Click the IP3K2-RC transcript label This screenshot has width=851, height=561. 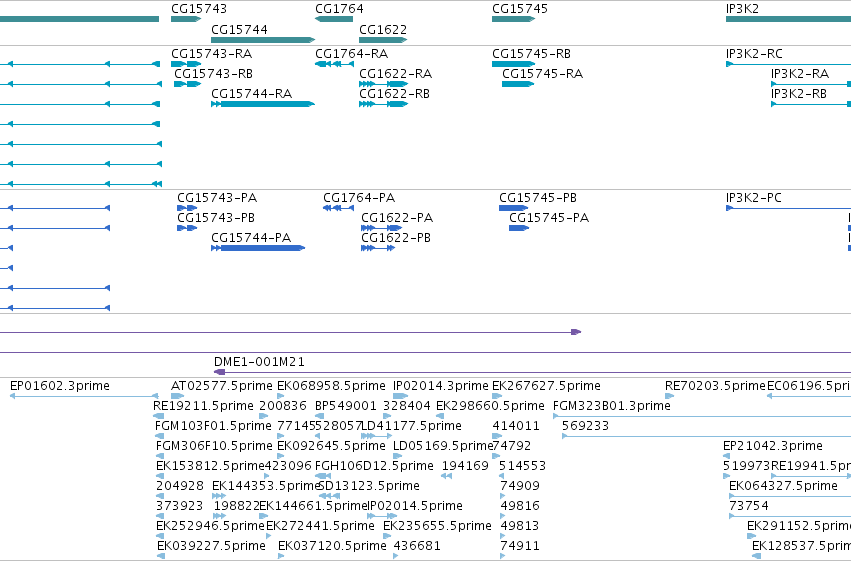754,54
